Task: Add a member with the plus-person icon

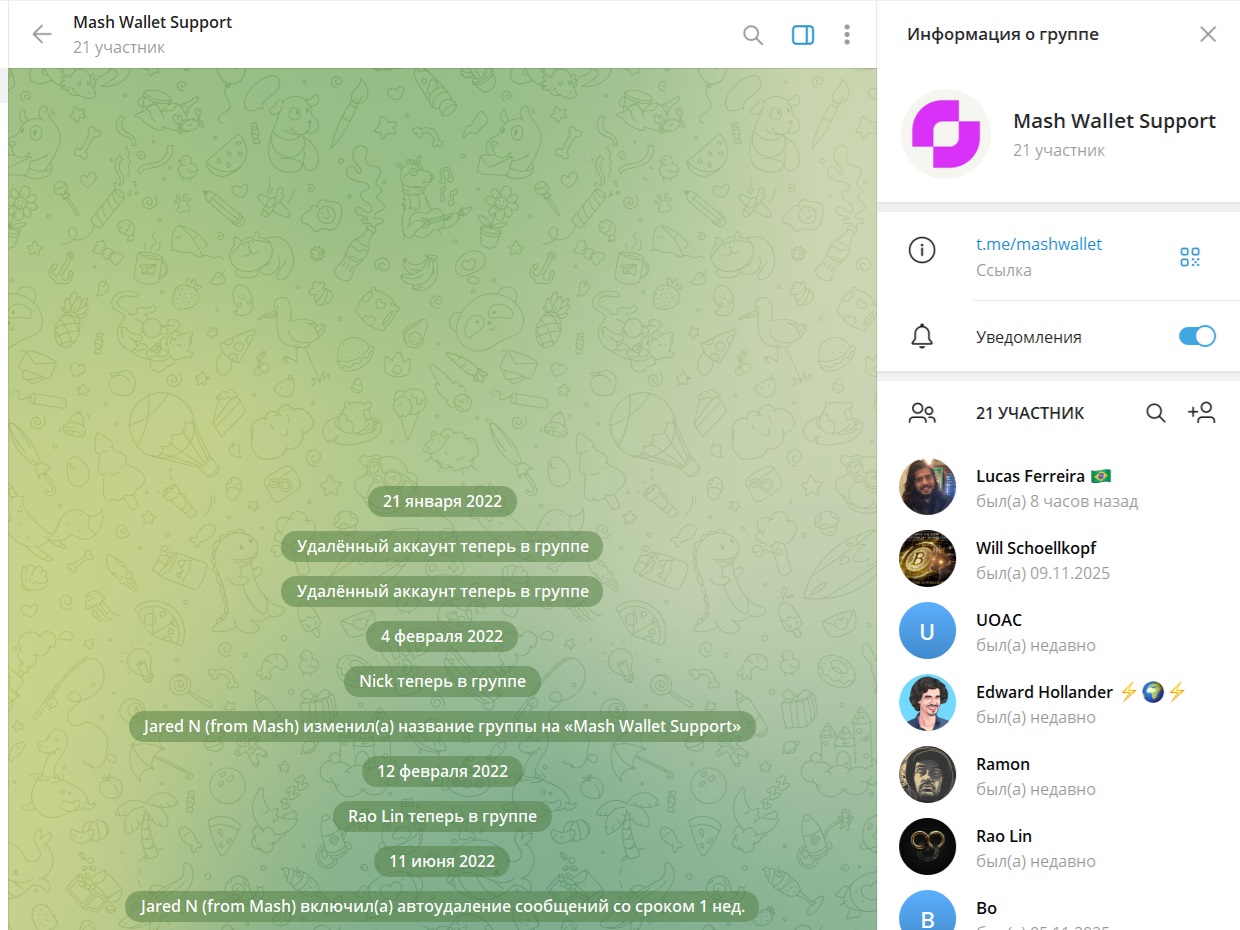Action: click(x=1201, y=413)
